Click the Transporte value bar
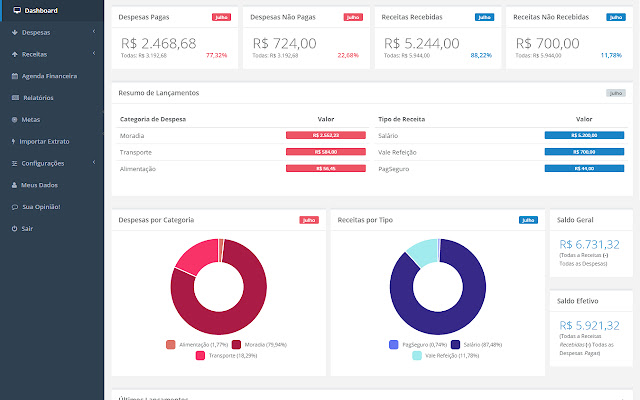The width and height of the screenshot is (640, 400). tap(326, 152)
